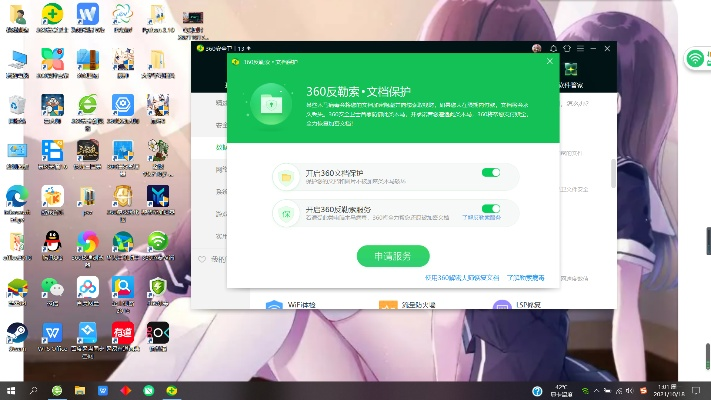
Task: Disable the 360 anti-ransomware service toggle
Action: point(490,209)
